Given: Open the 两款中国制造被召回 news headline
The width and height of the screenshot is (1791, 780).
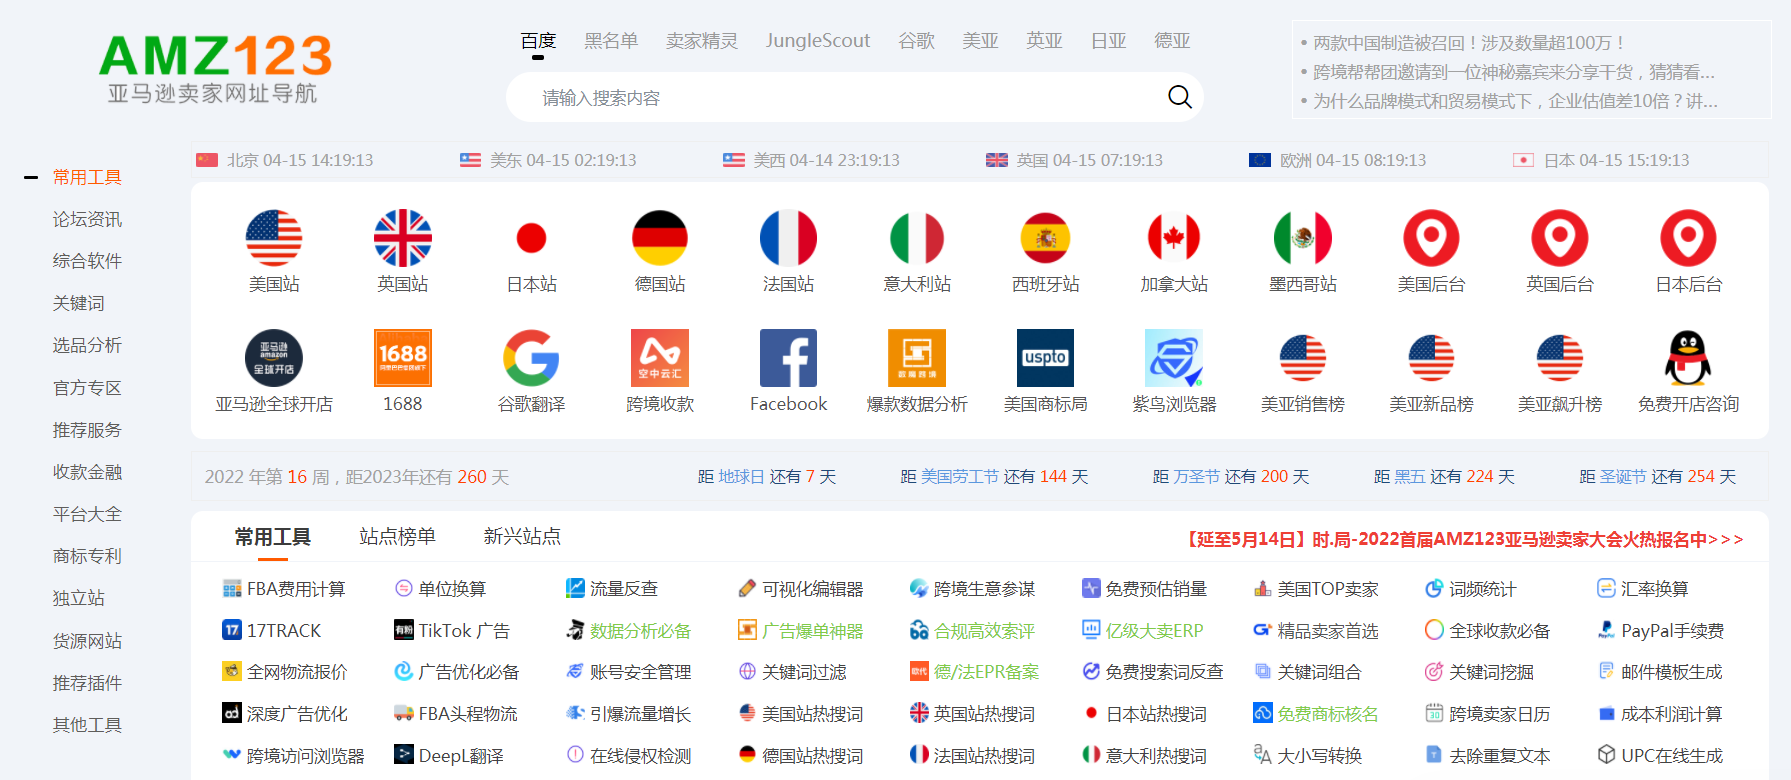Looking at the screenshot, I should pos(1468,43).
